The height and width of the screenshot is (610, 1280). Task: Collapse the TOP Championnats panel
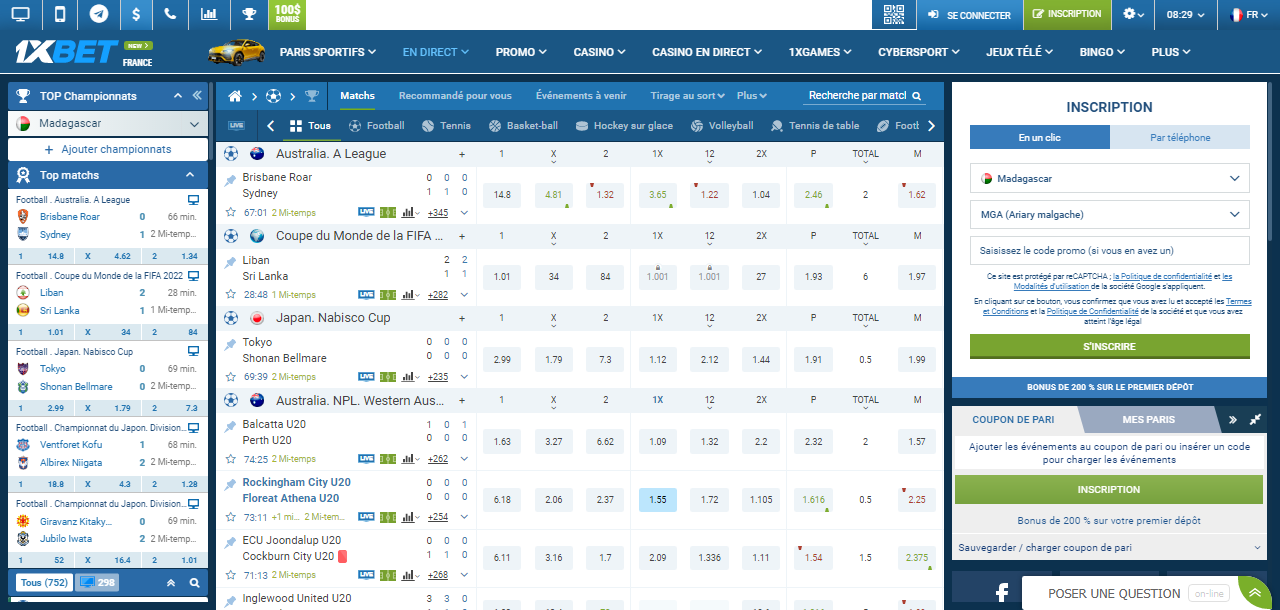(178, 96)
